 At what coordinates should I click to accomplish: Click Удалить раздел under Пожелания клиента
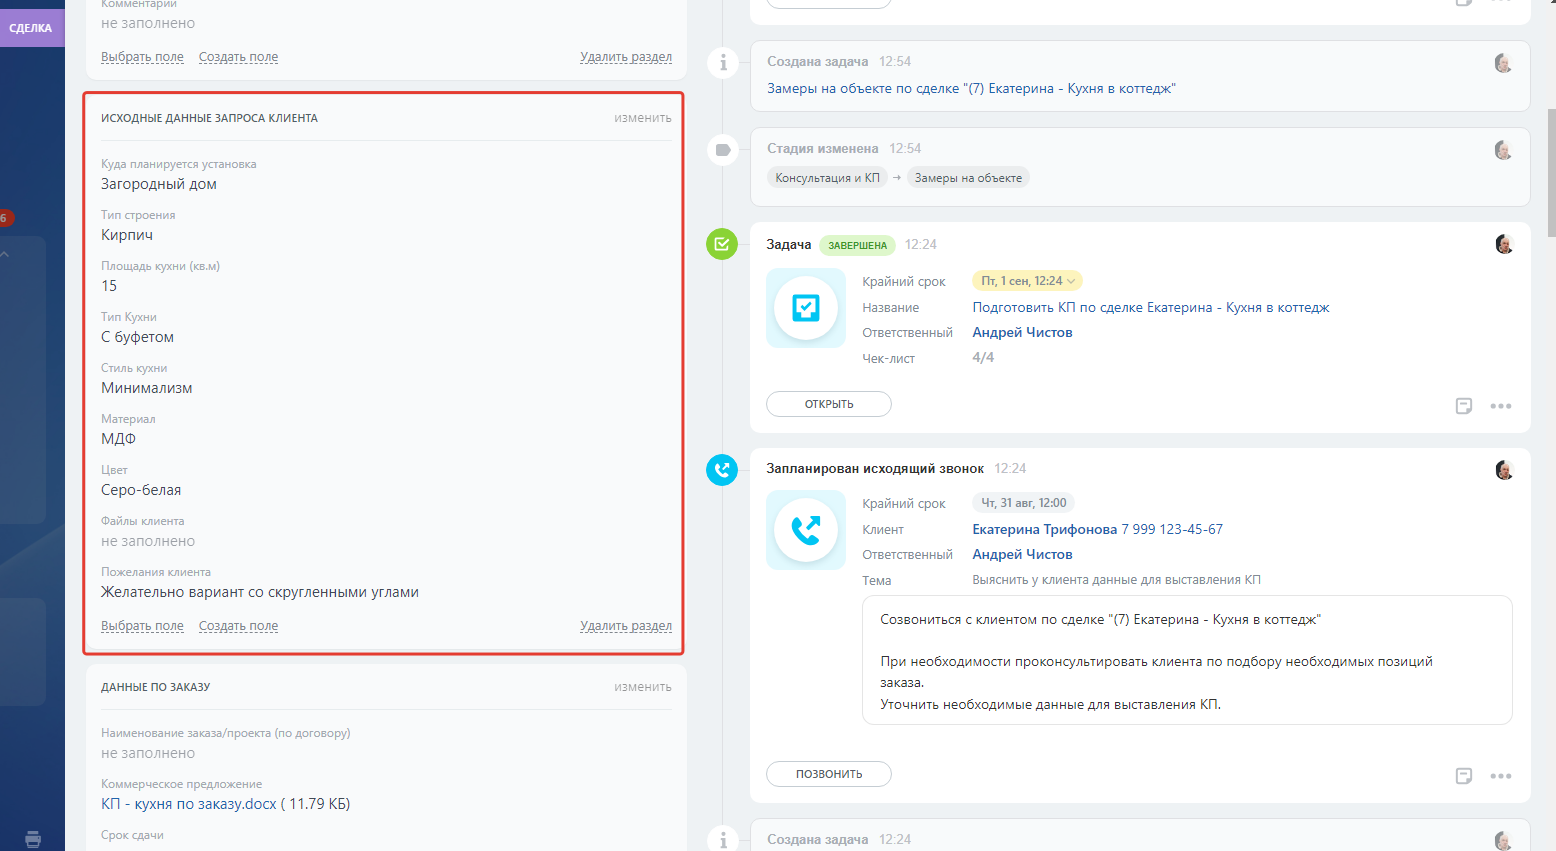(625, 626)
